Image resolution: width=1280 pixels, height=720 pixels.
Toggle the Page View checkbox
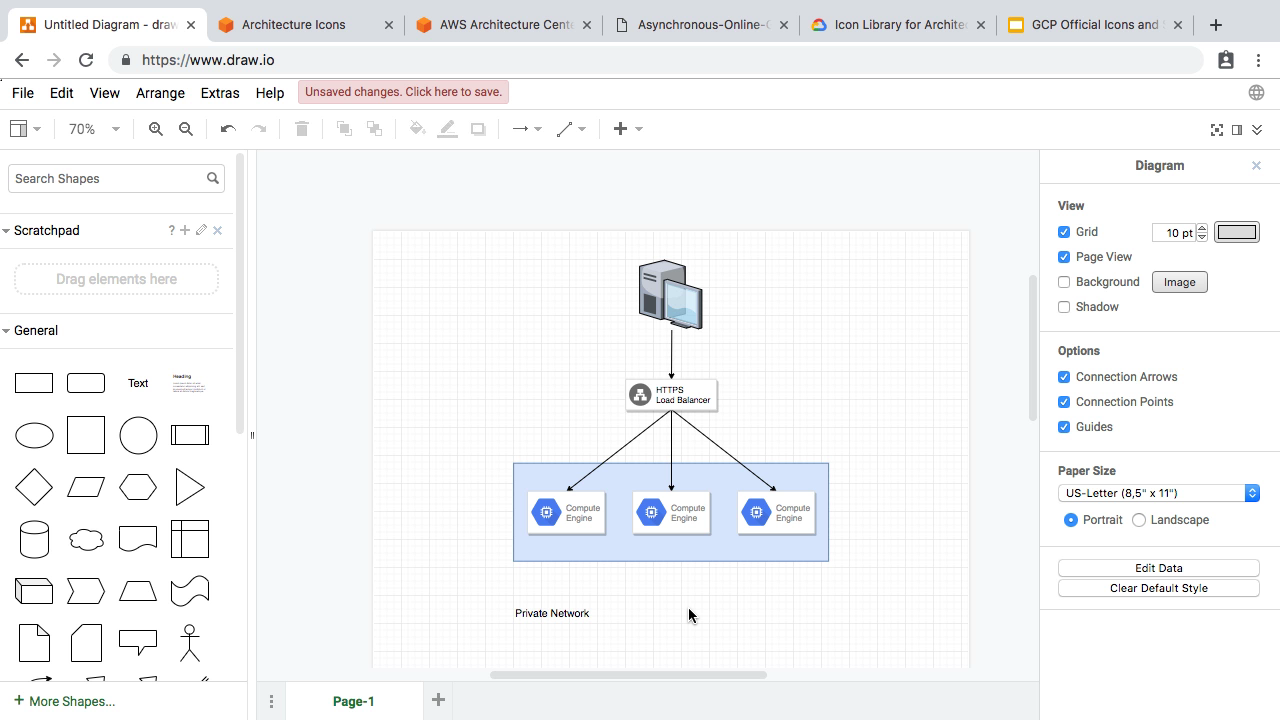[x=1064, y=257]
